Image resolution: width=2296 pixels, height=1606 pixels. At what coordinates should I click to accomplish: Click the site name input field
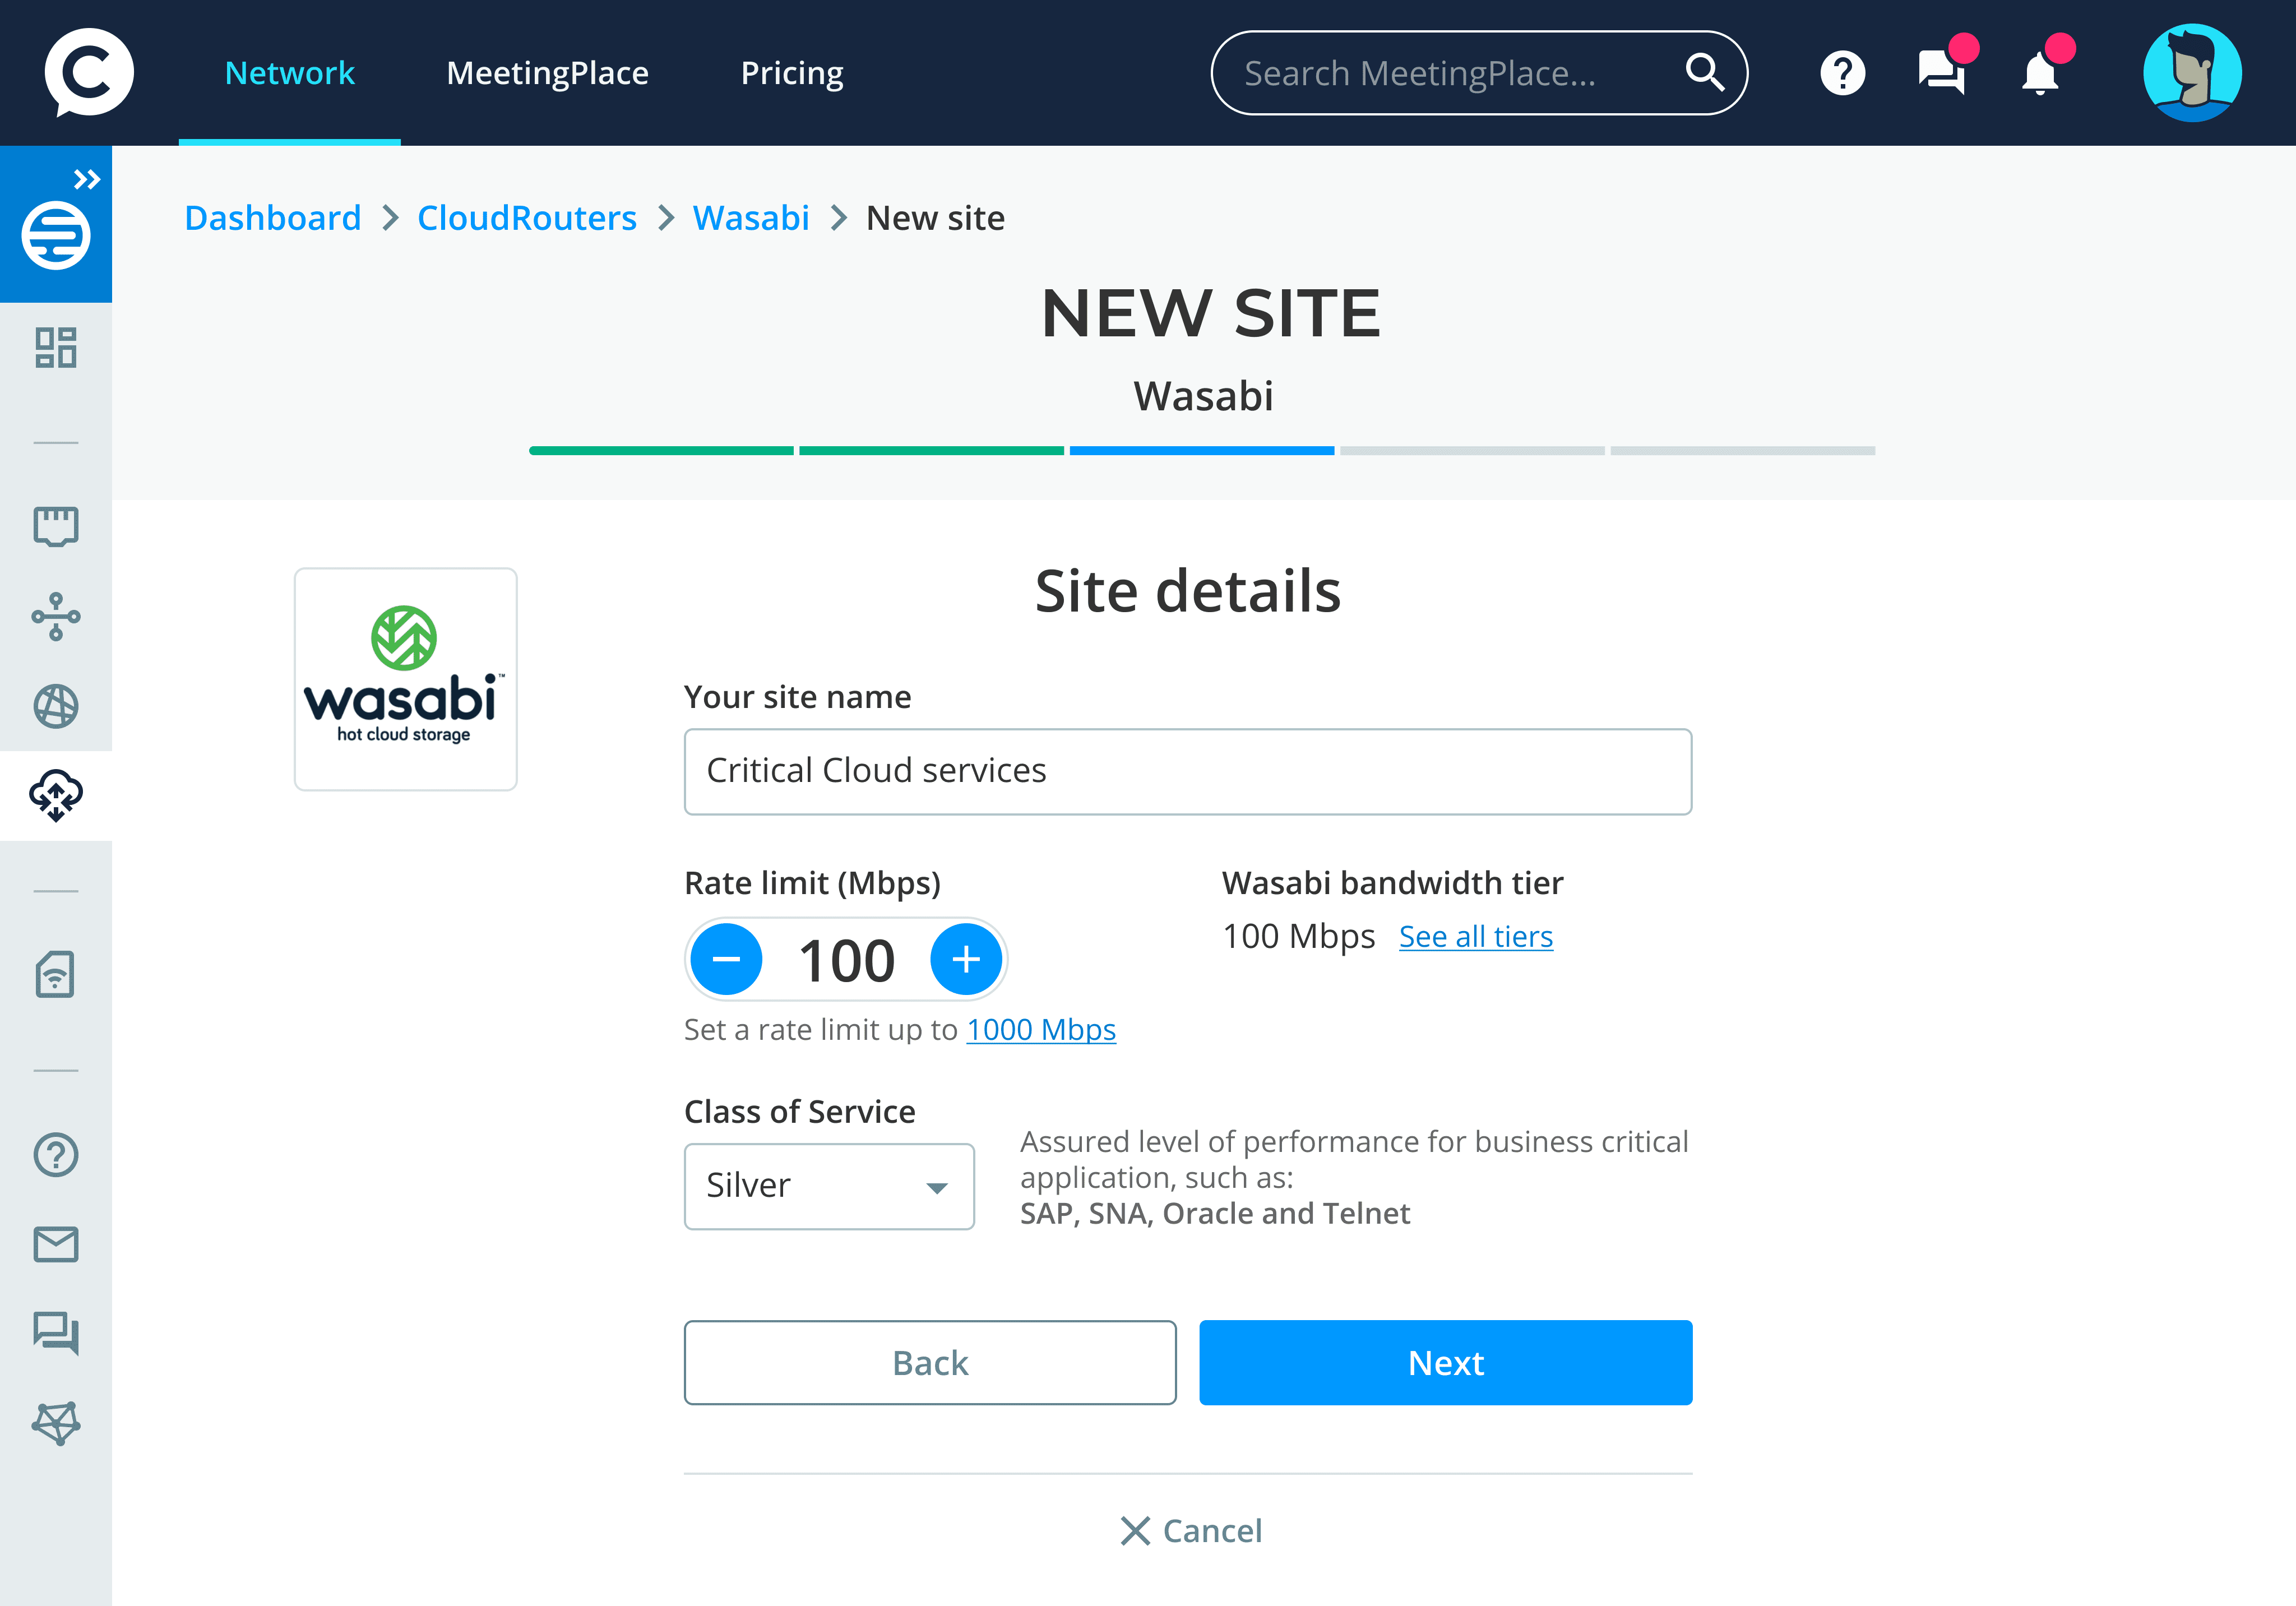coord(1187,771)
